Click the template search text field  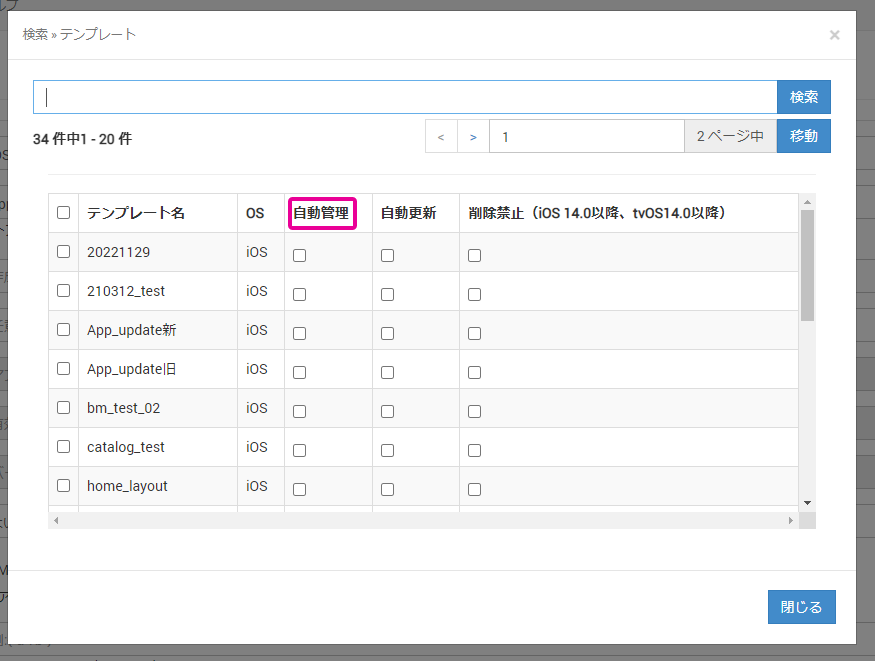405,97
